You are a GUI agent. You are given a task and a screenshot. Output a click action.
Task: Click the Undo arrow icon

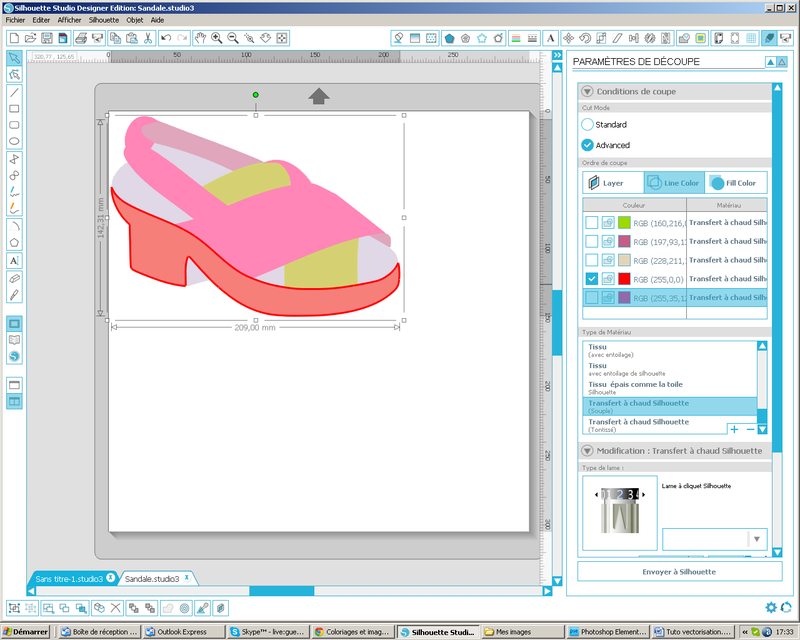[166, 38]
